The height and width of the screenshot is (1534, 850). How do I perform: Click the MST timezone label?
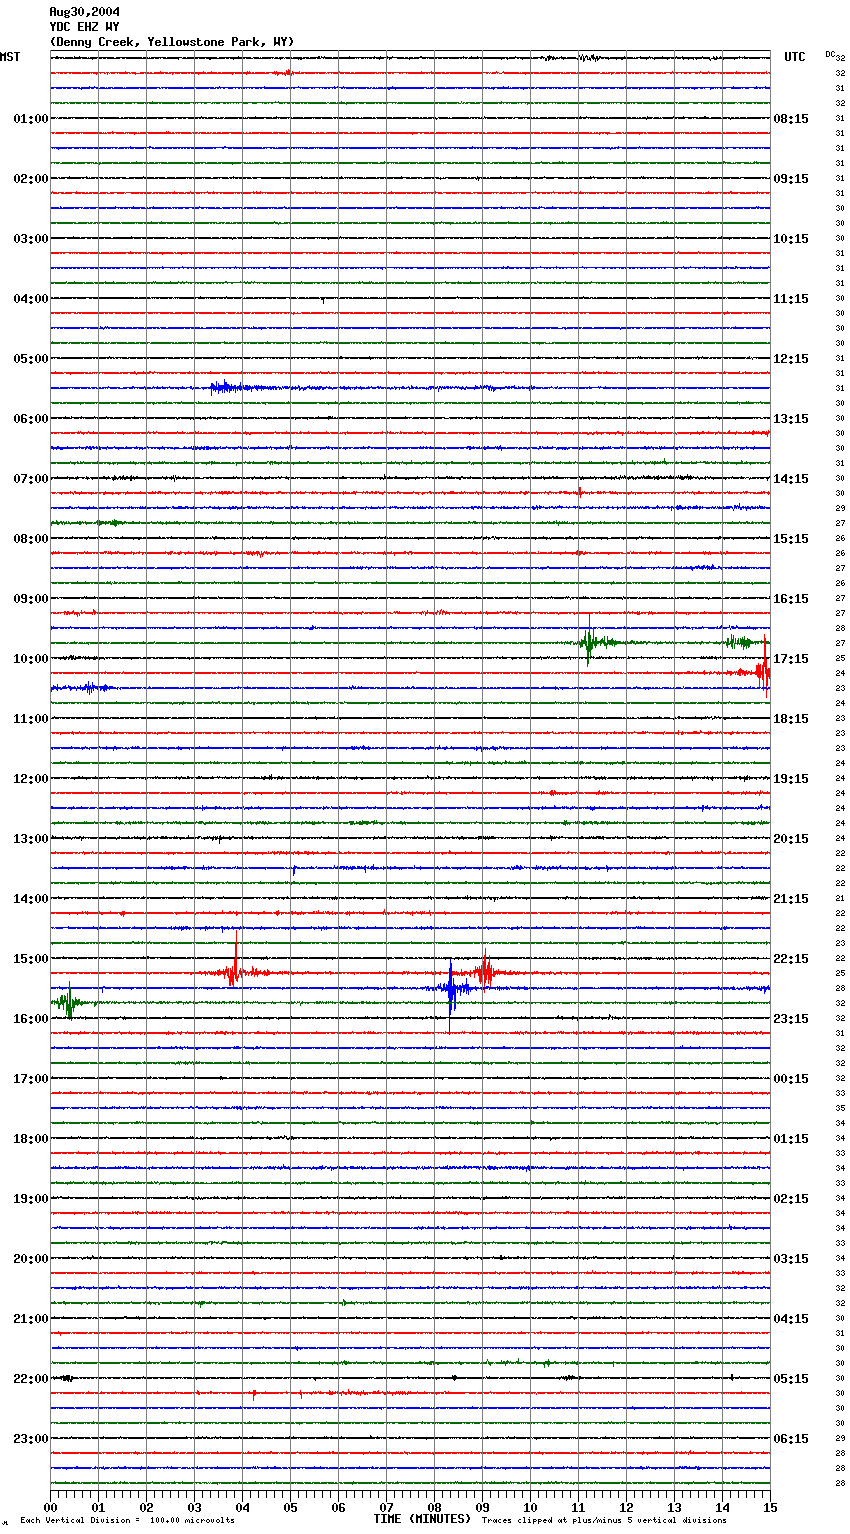10,57
